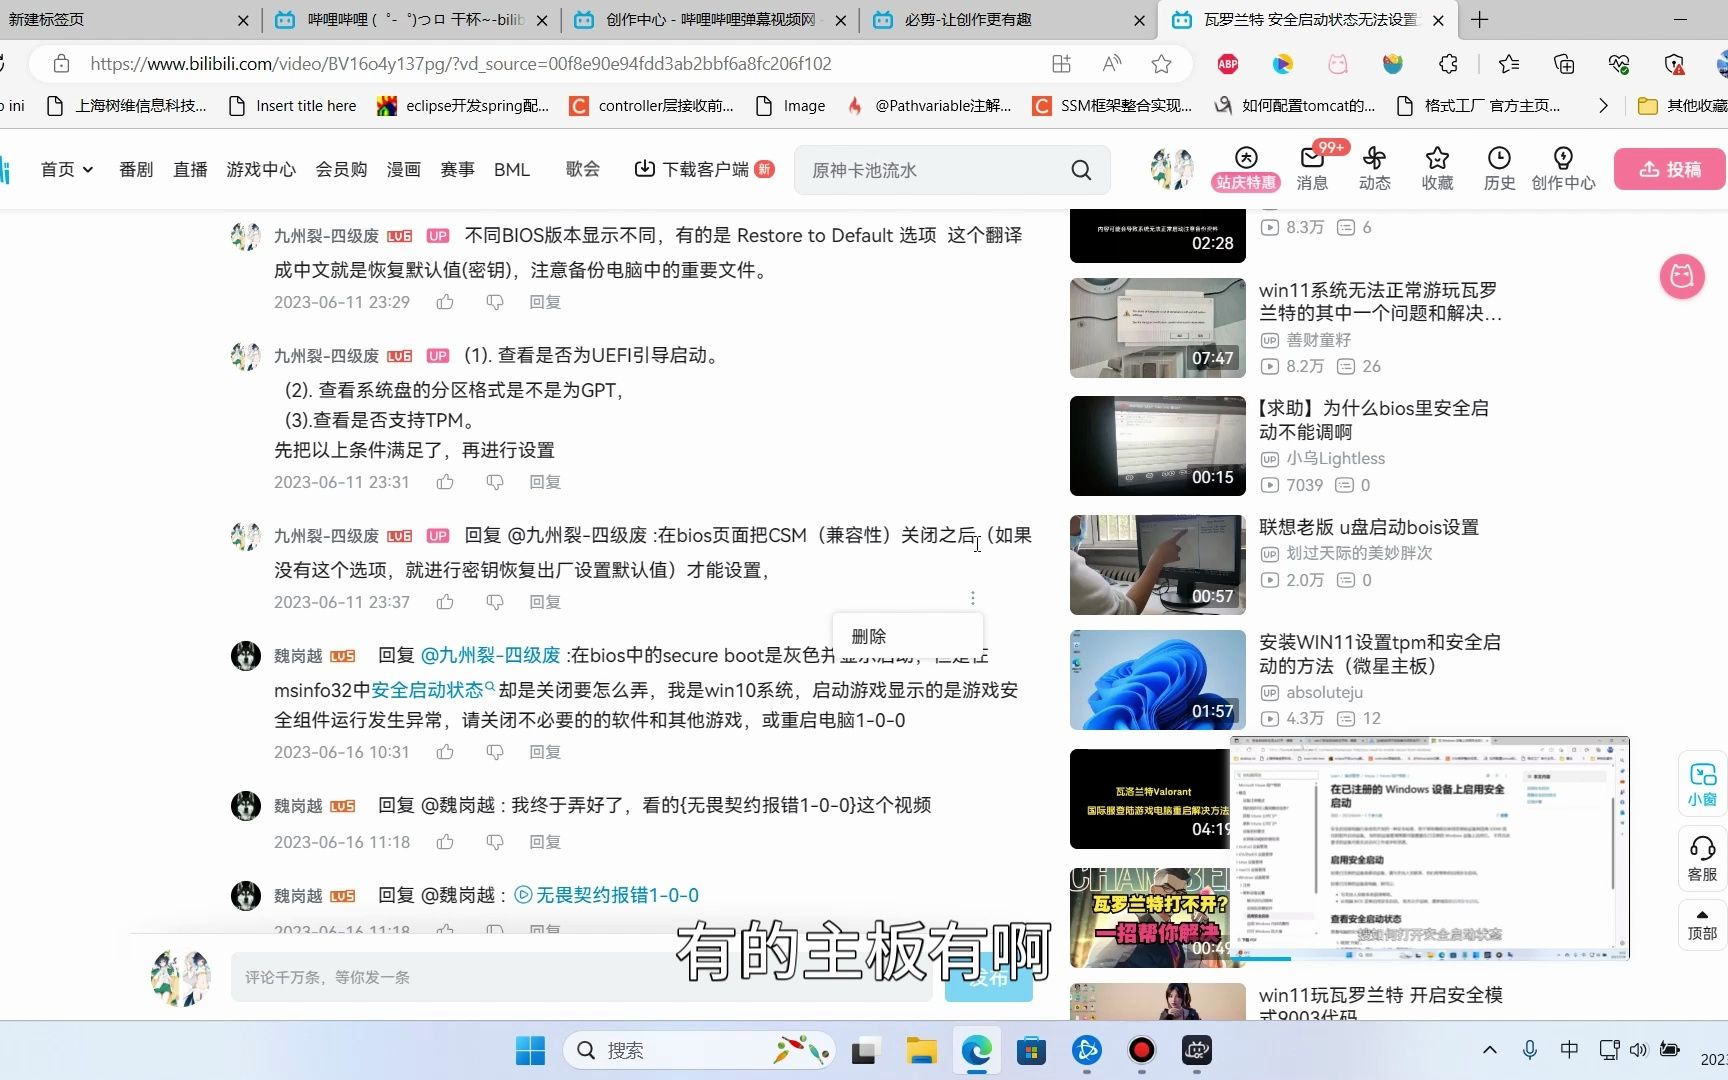Expand hidden icons in the system tray
Viewport: 1728px width, 1080px height.
click(1489, 1050)
